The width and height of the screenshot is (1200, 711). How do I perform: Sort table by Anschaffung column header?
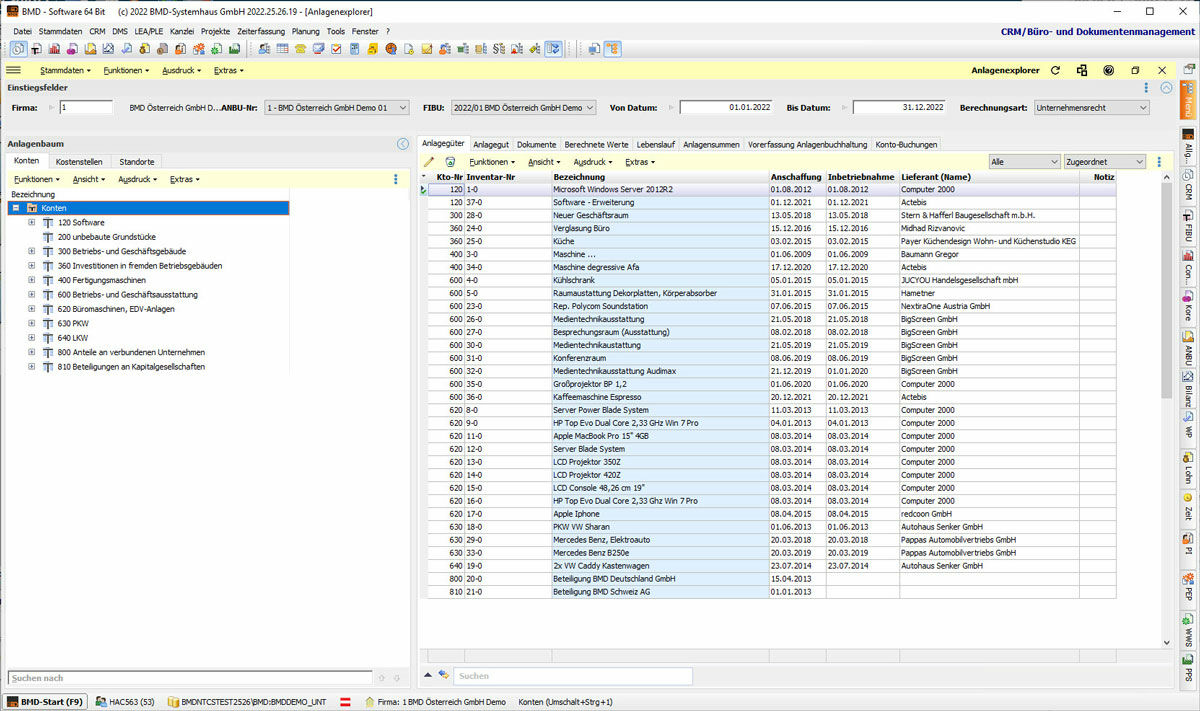tap(796, 177)
